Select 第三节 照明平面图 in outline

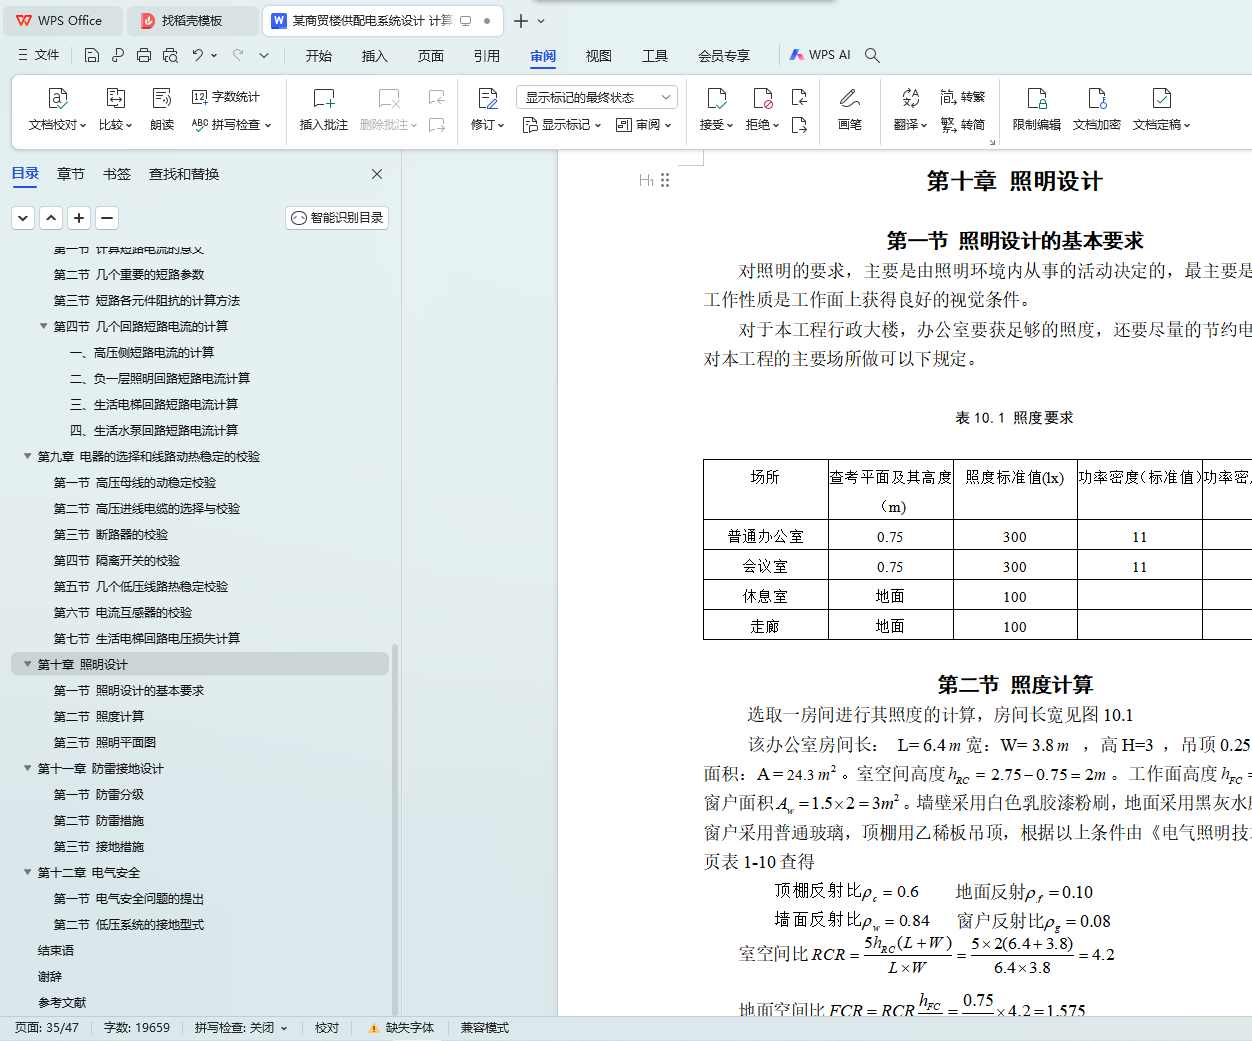105,742
